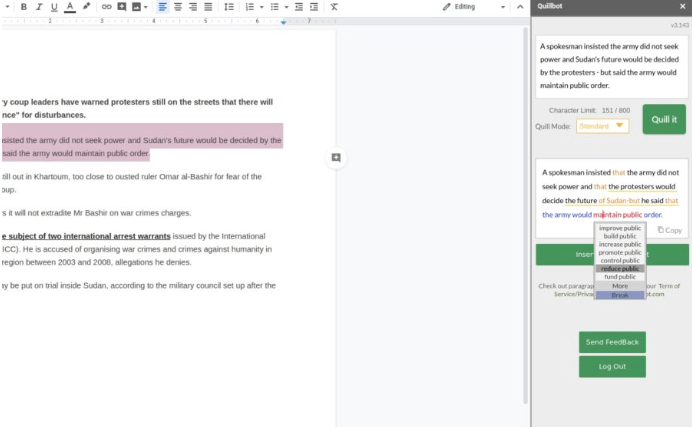Image resolution: width=692 pixels, height=427 pixels.
Task: Collapse the menus with the up chevron
Action: pos(520,7)
